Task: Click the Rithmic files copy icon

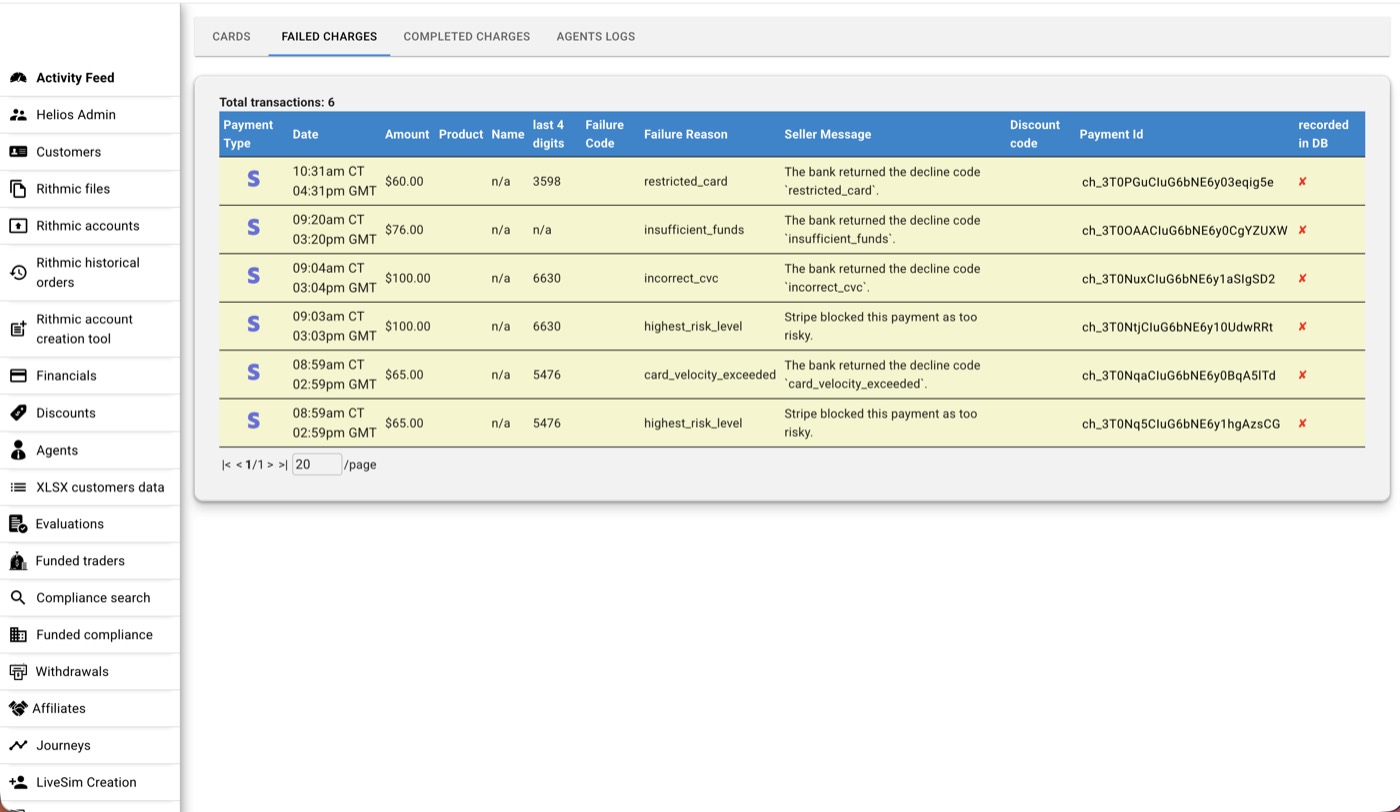Action: (18, 189)
